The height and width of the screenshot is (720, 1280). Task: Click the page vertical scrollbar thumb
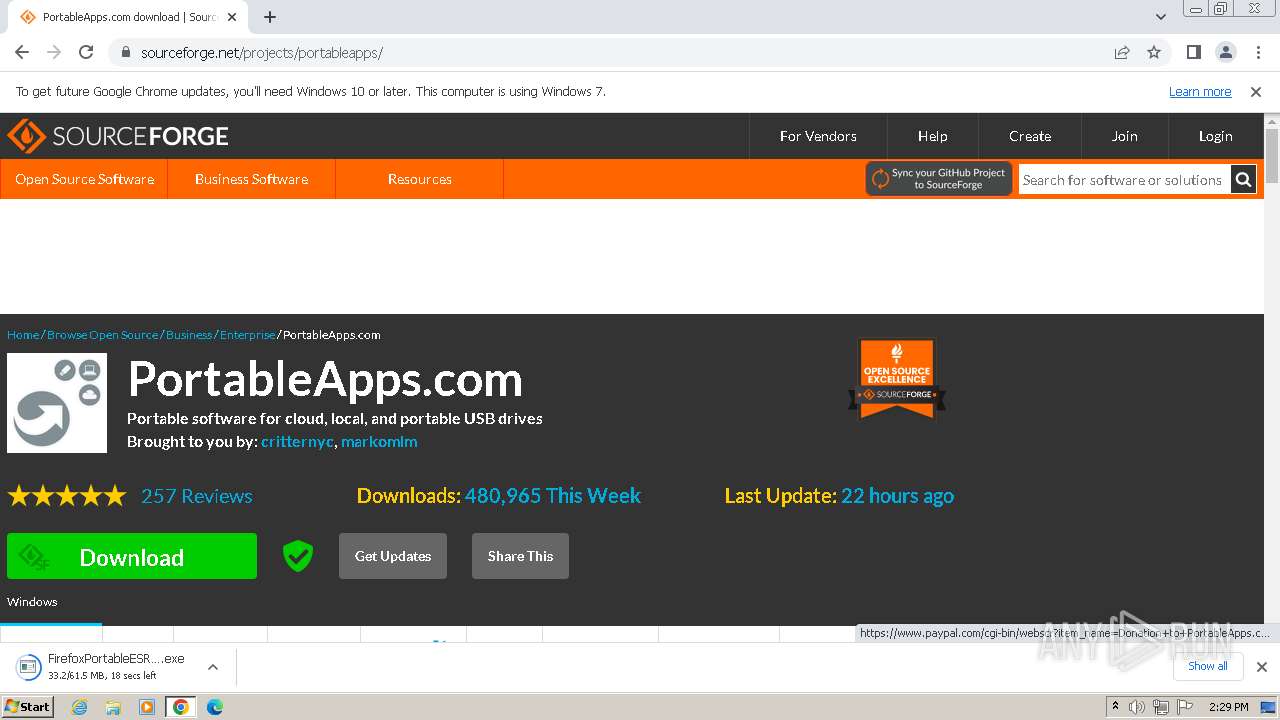pyautogui.click(x=1272, y=155)
